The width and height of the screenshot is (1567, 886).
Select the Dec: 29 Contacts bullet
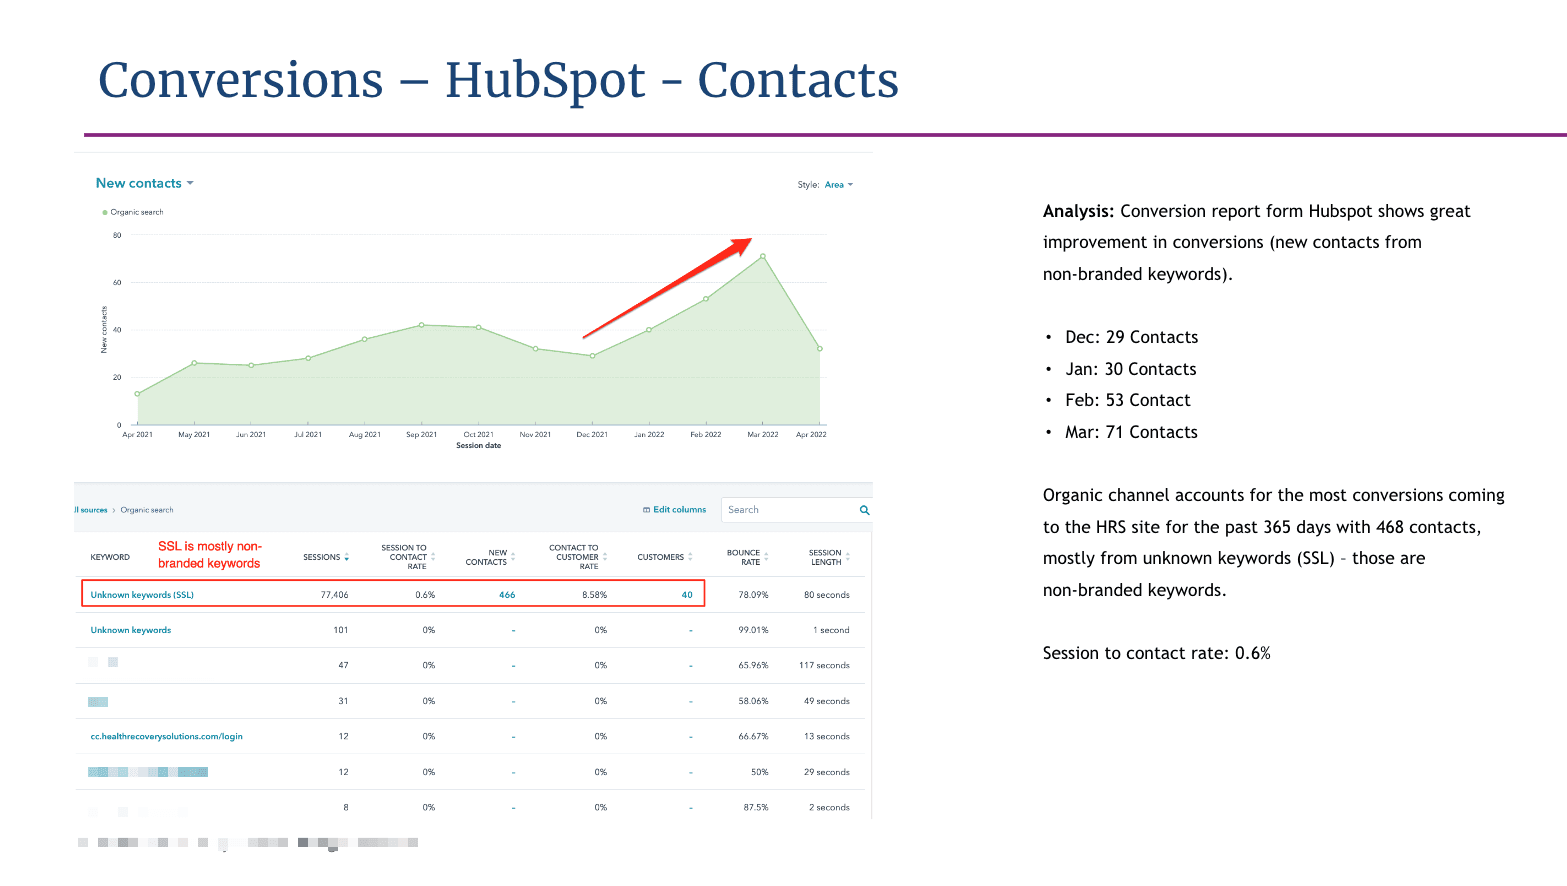[x=1131, y=337]
